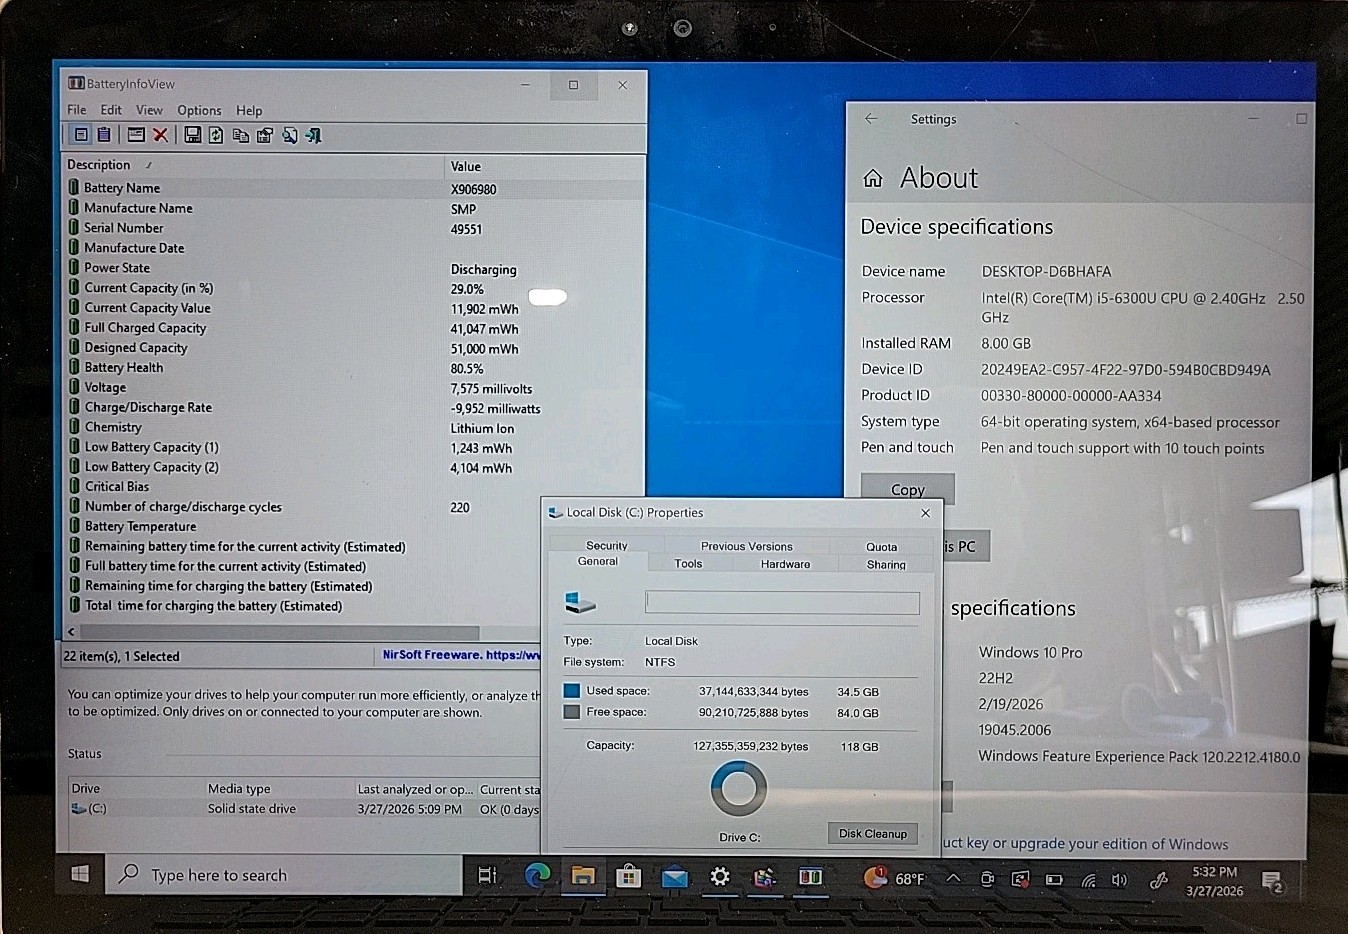
Task: Click the Exit door toolbar icon
Action: click(x=313, y=135)
